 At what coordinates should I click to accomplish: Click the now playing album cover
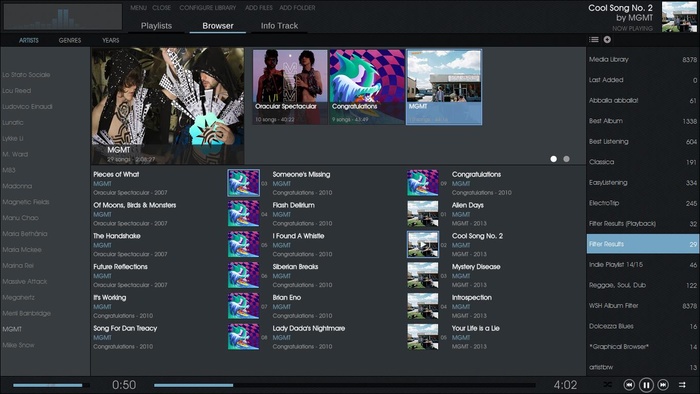click(x=679, y=17)
